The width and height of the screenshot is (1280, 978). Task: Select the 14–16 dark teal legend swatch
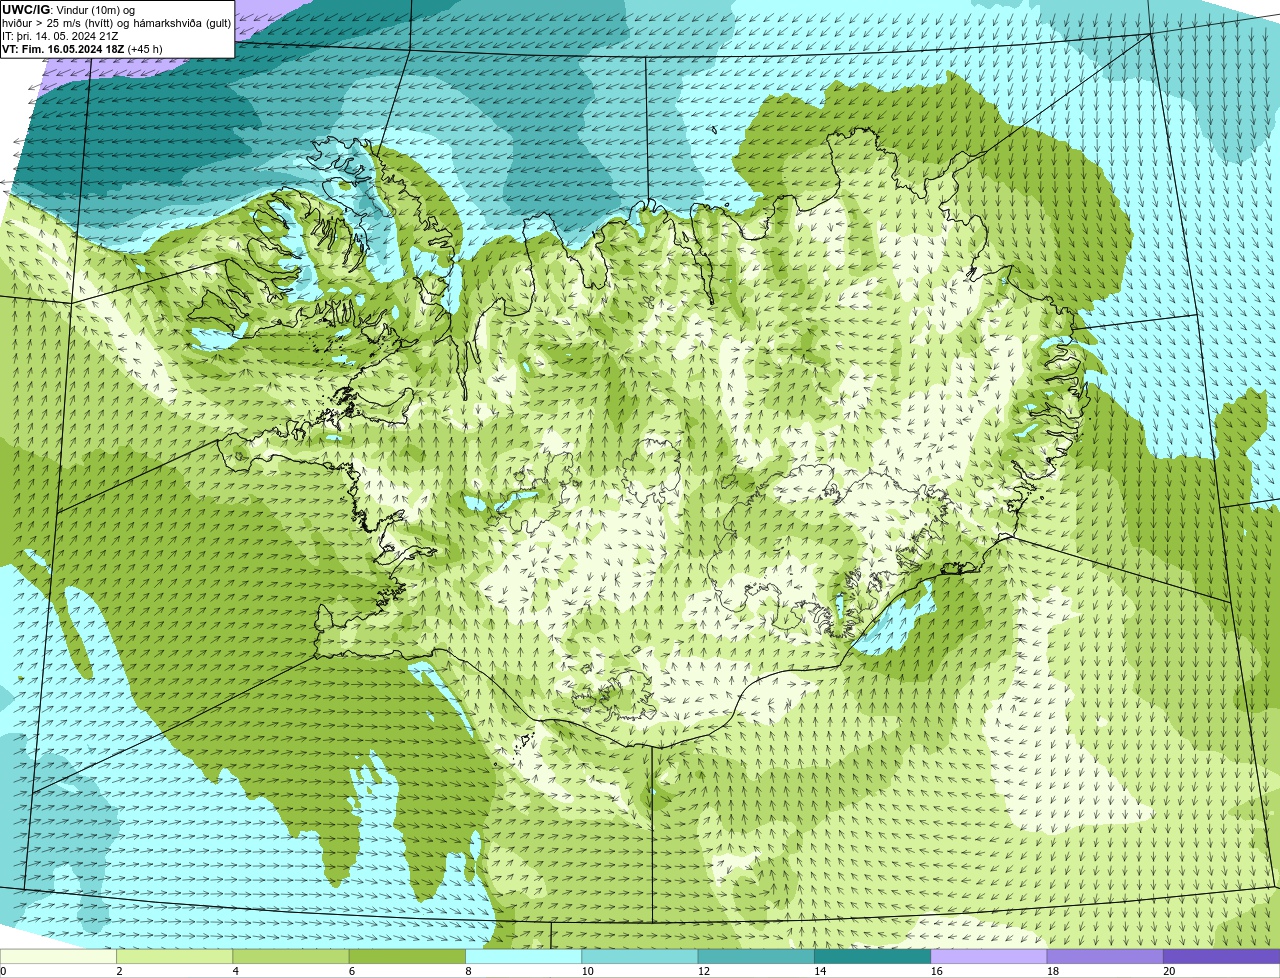coord(872,956)
